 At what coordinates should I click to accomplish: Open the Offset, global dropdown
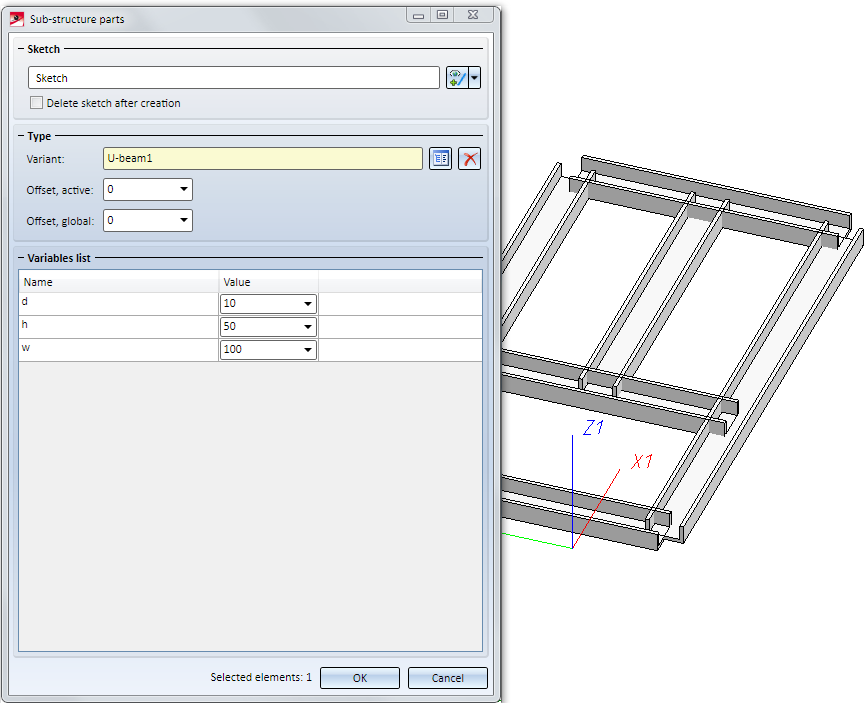[184, 220]
